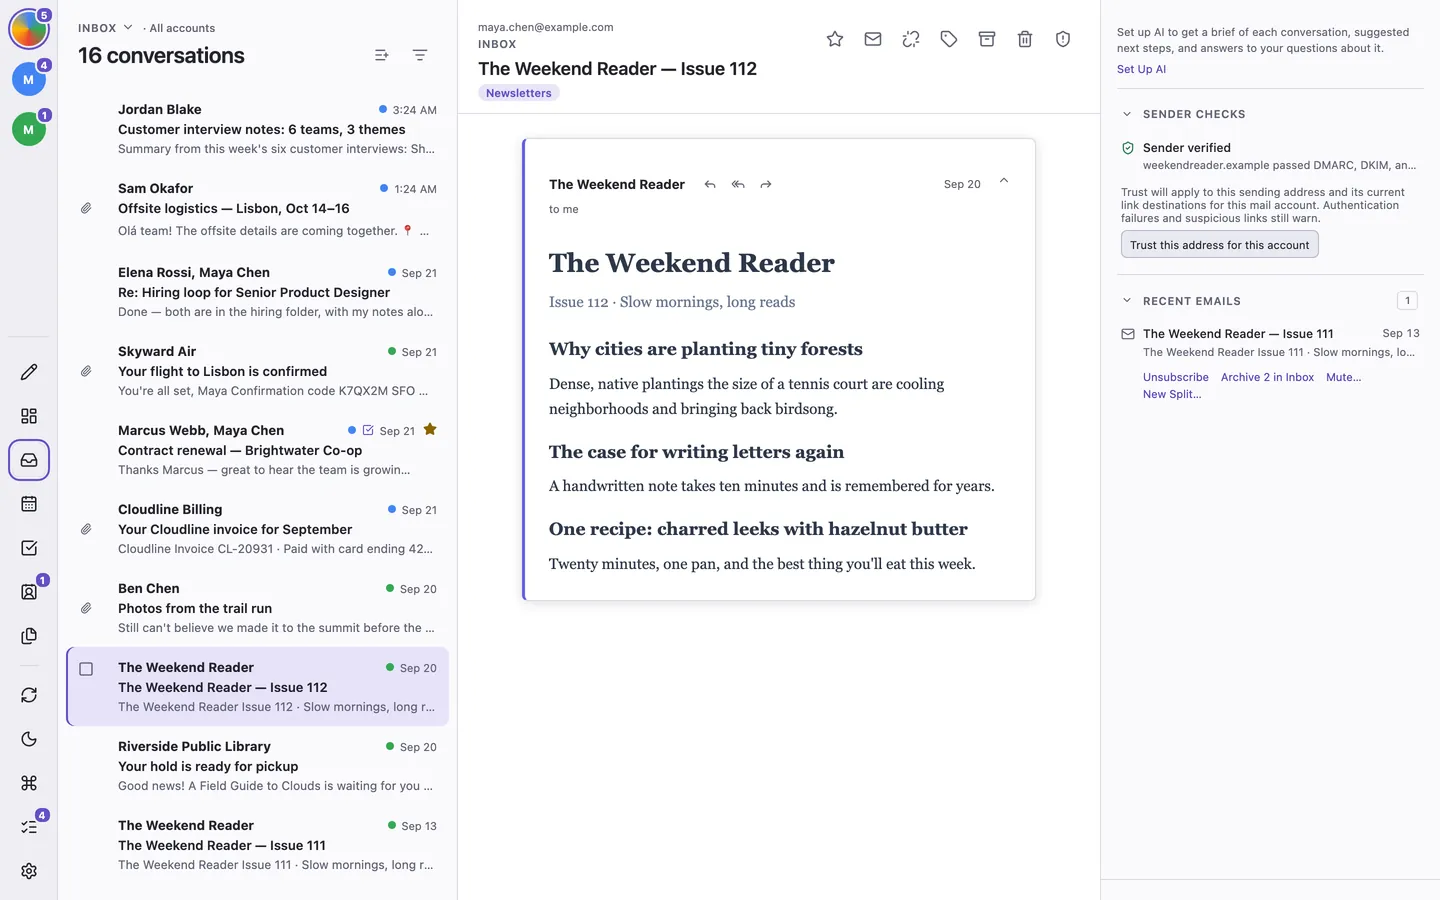Image resolution: width=1440 pixels, height=900 pixels.
Task: Click the sync refresh icon in the sidebar
Action: (x=29, y=695)
